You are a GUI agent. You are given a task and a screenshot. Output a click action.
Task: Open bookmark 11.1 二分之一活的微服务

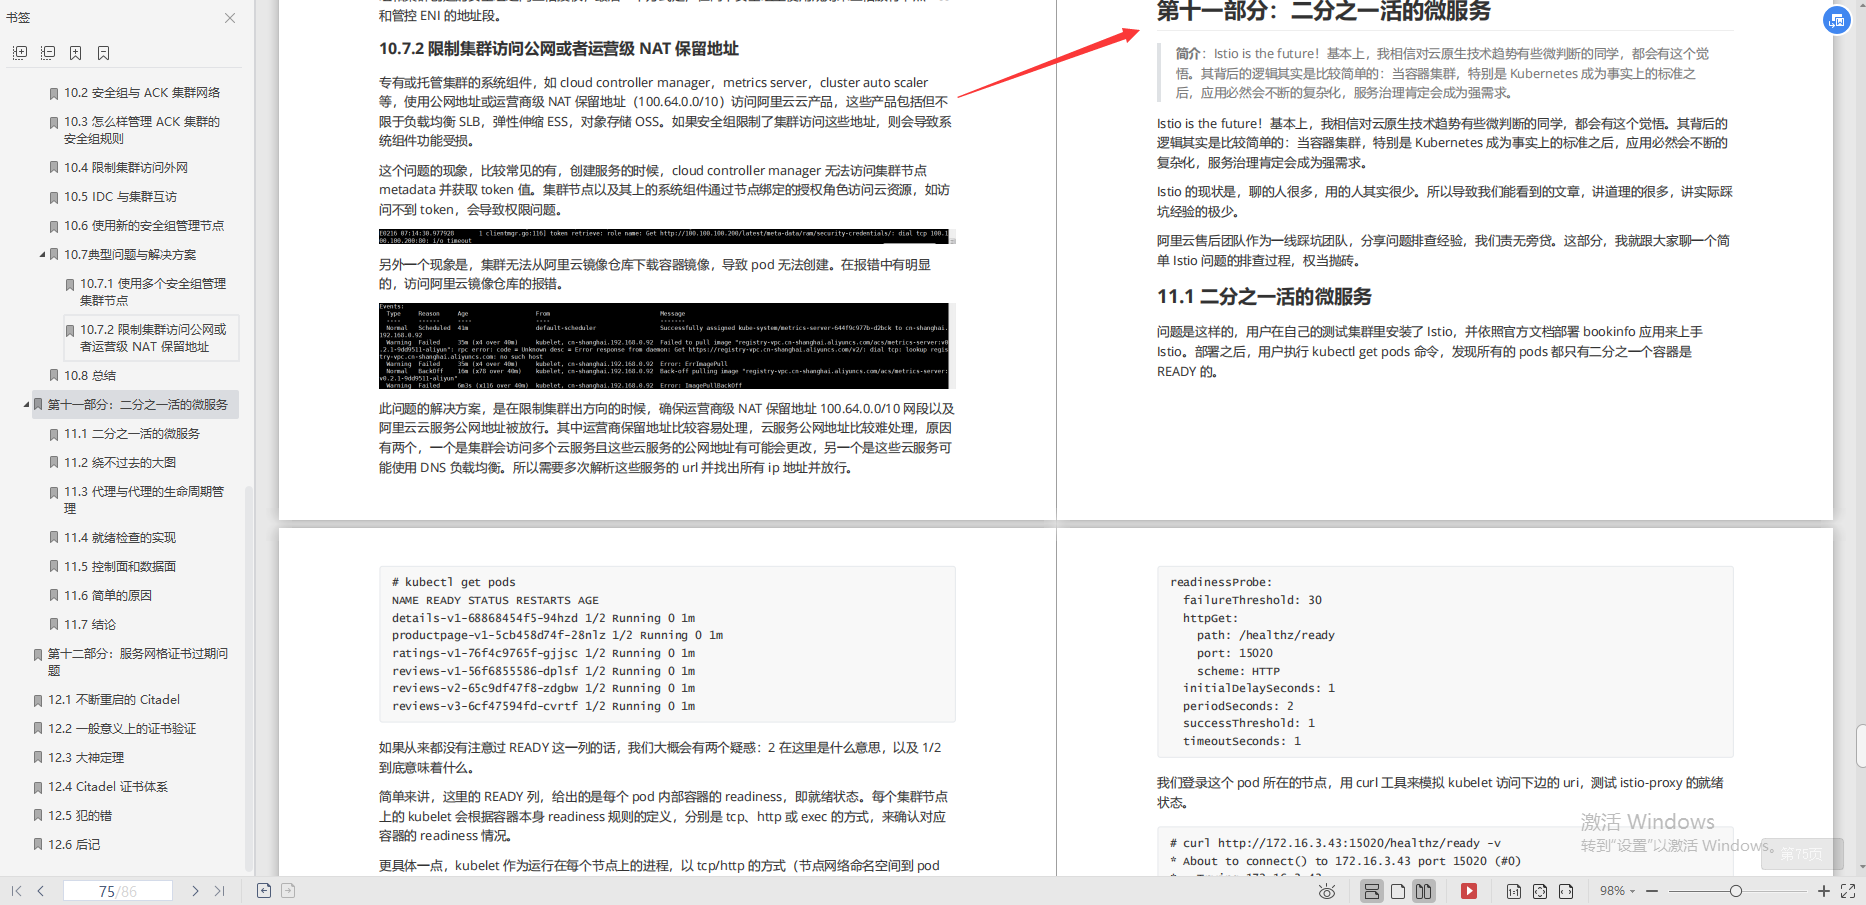click(x=132, y=434)
